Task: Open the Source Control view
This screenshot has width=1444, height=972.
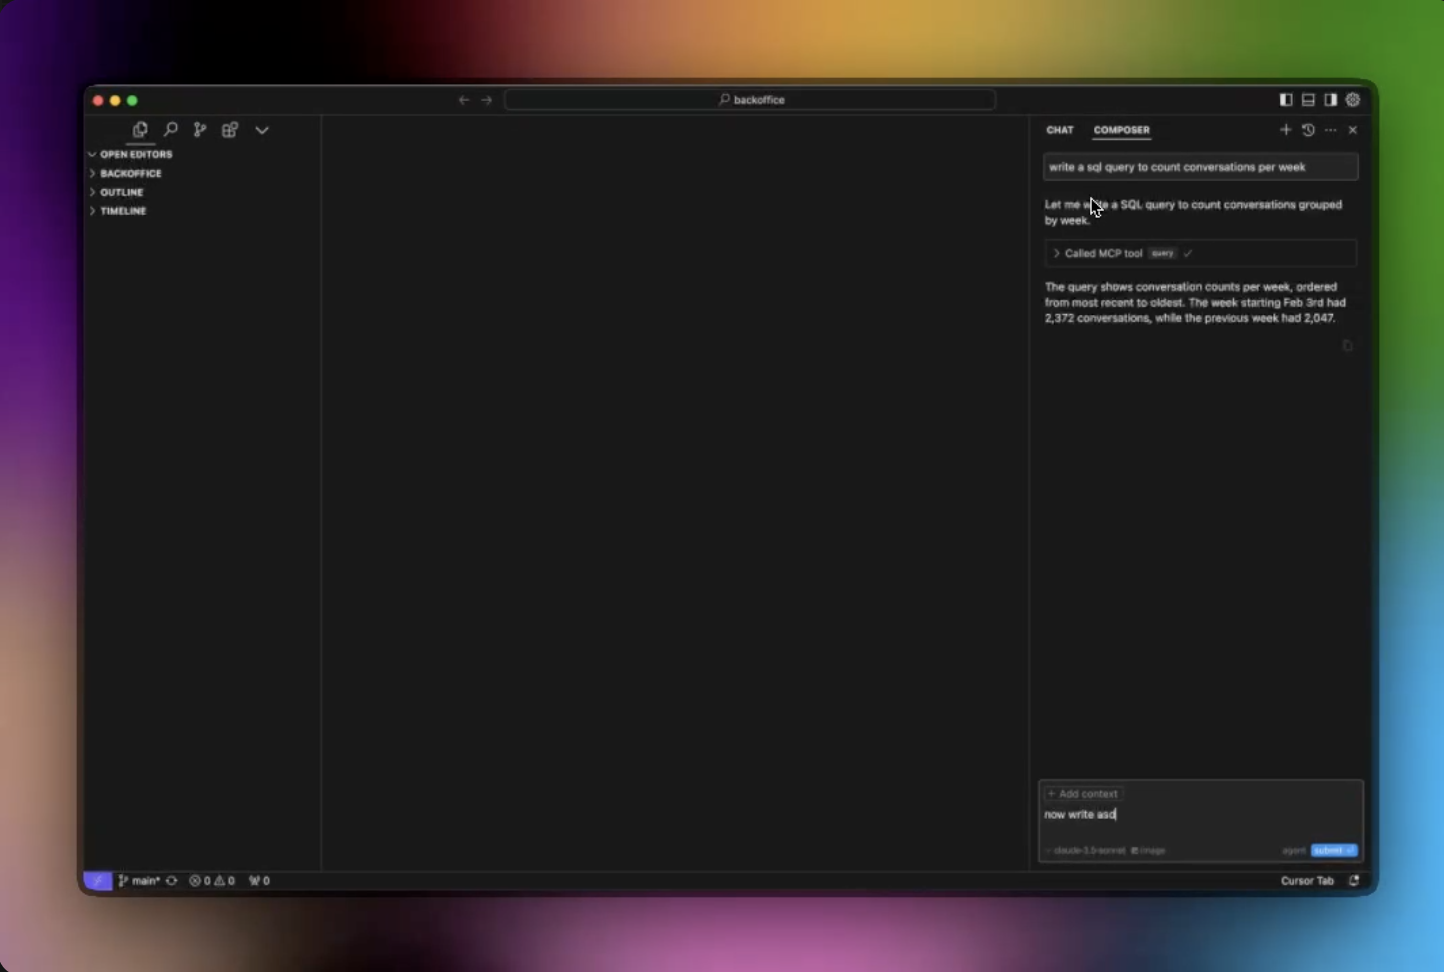Action: coord(200,130)
